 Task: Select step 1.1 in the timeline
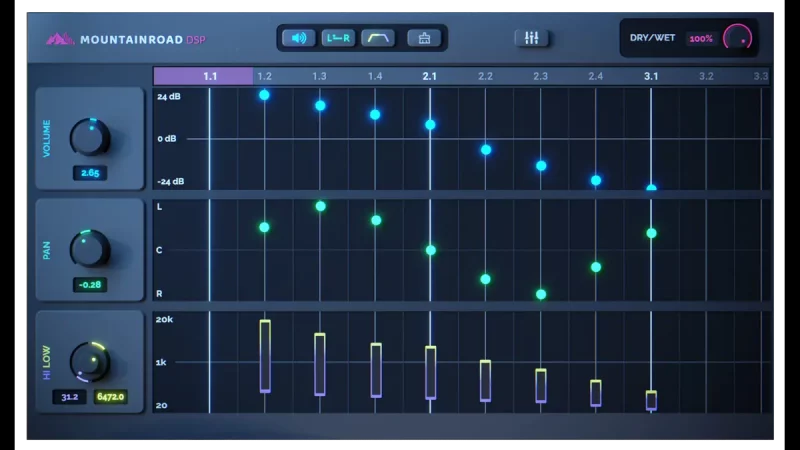pos(209,76)
